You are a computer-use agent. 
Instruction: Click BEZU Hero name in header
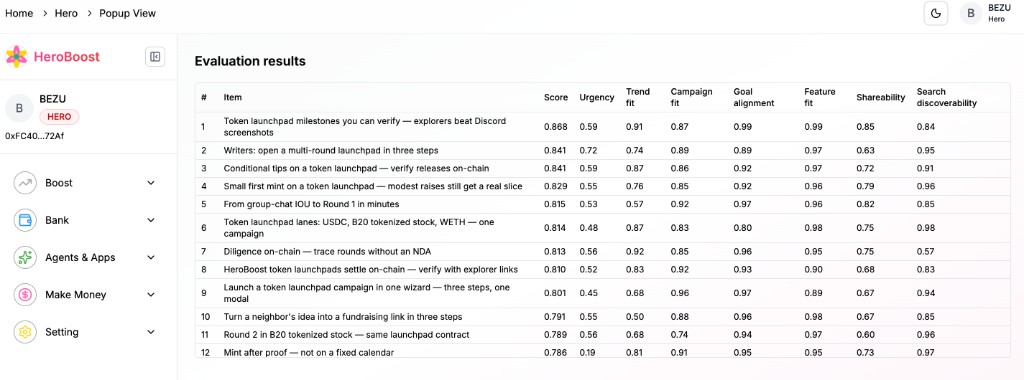click(999, 13)
